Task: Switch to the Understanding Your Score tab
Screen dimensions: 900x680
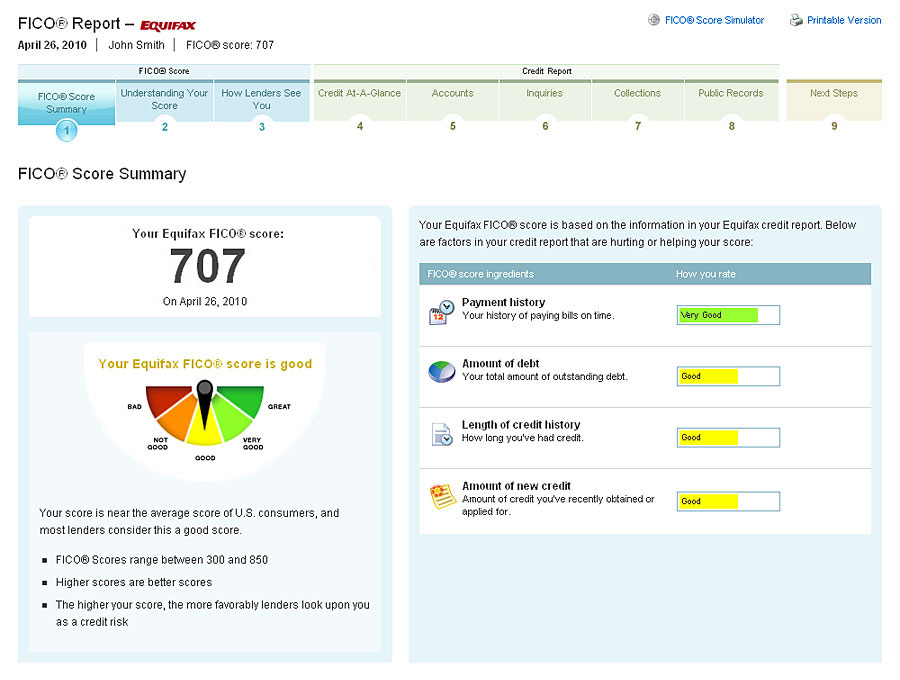Action: coord(164,101)
